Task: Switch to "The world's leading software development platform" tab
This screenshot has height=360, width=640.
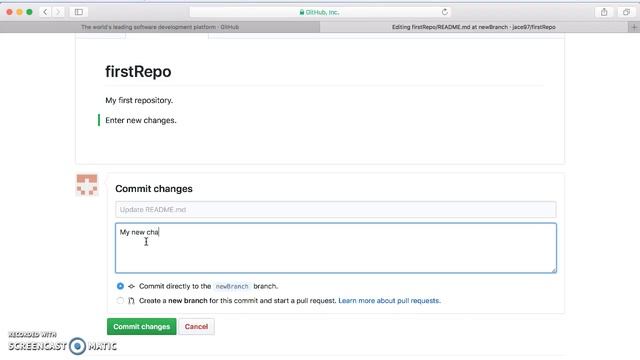Action: (x=160, y=27)
